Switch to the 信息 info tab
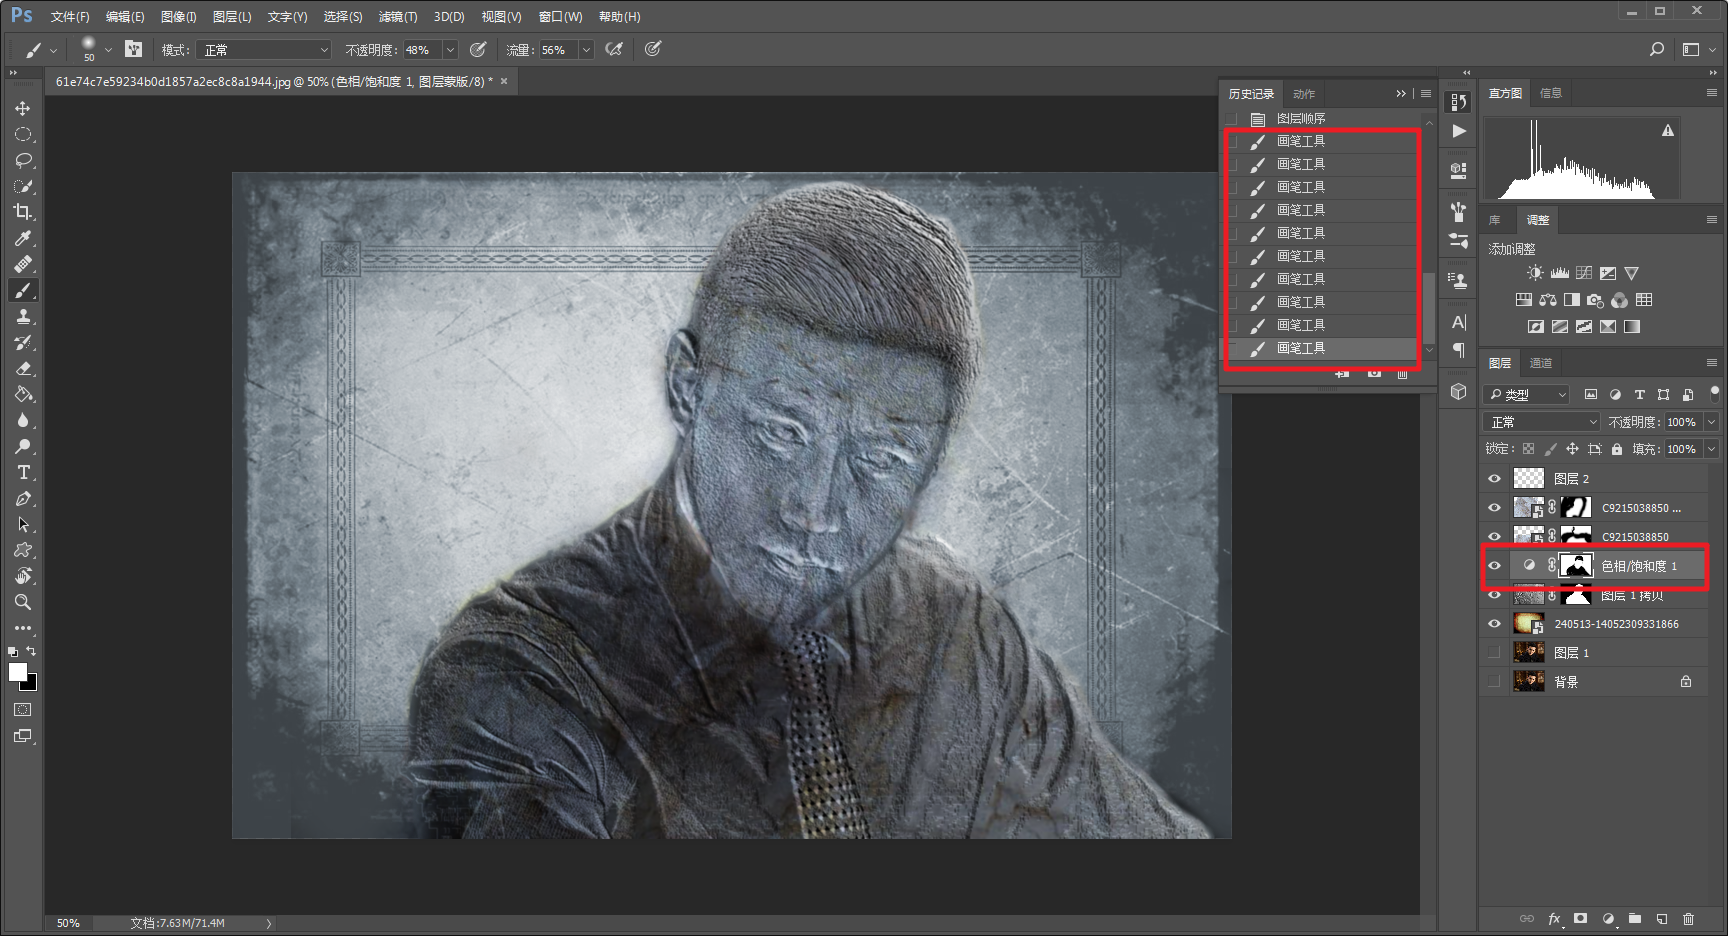 coord(1551,93)
